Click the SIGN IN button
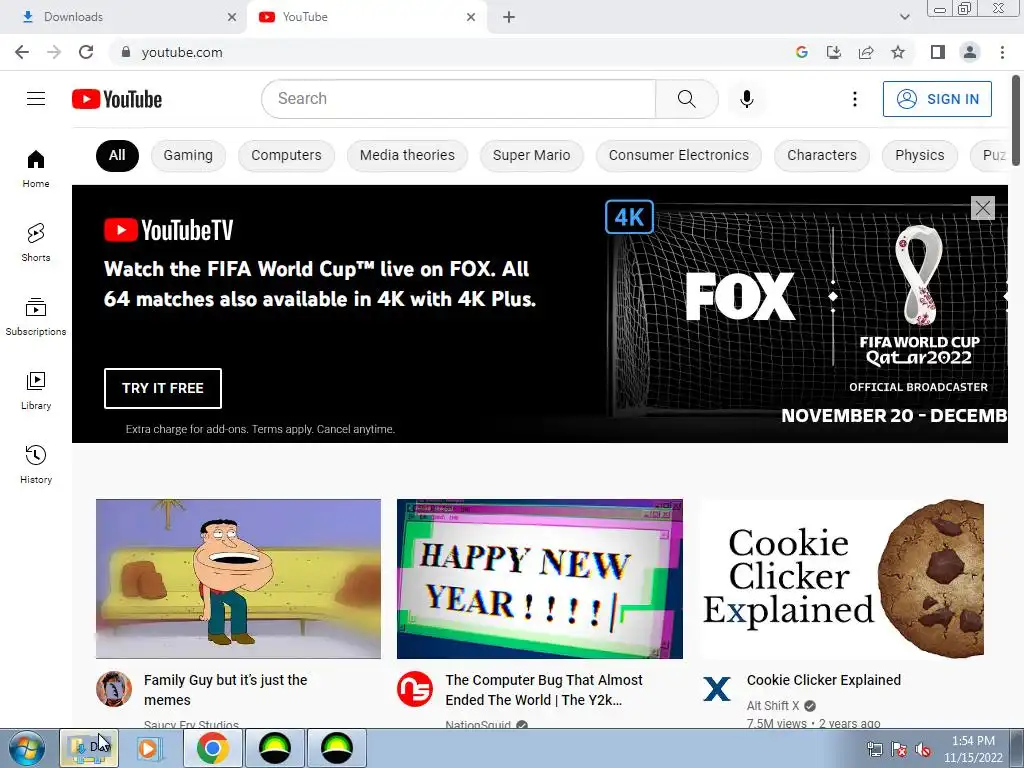This screenshot has height=768, width=1024. (x=937, y=99)
